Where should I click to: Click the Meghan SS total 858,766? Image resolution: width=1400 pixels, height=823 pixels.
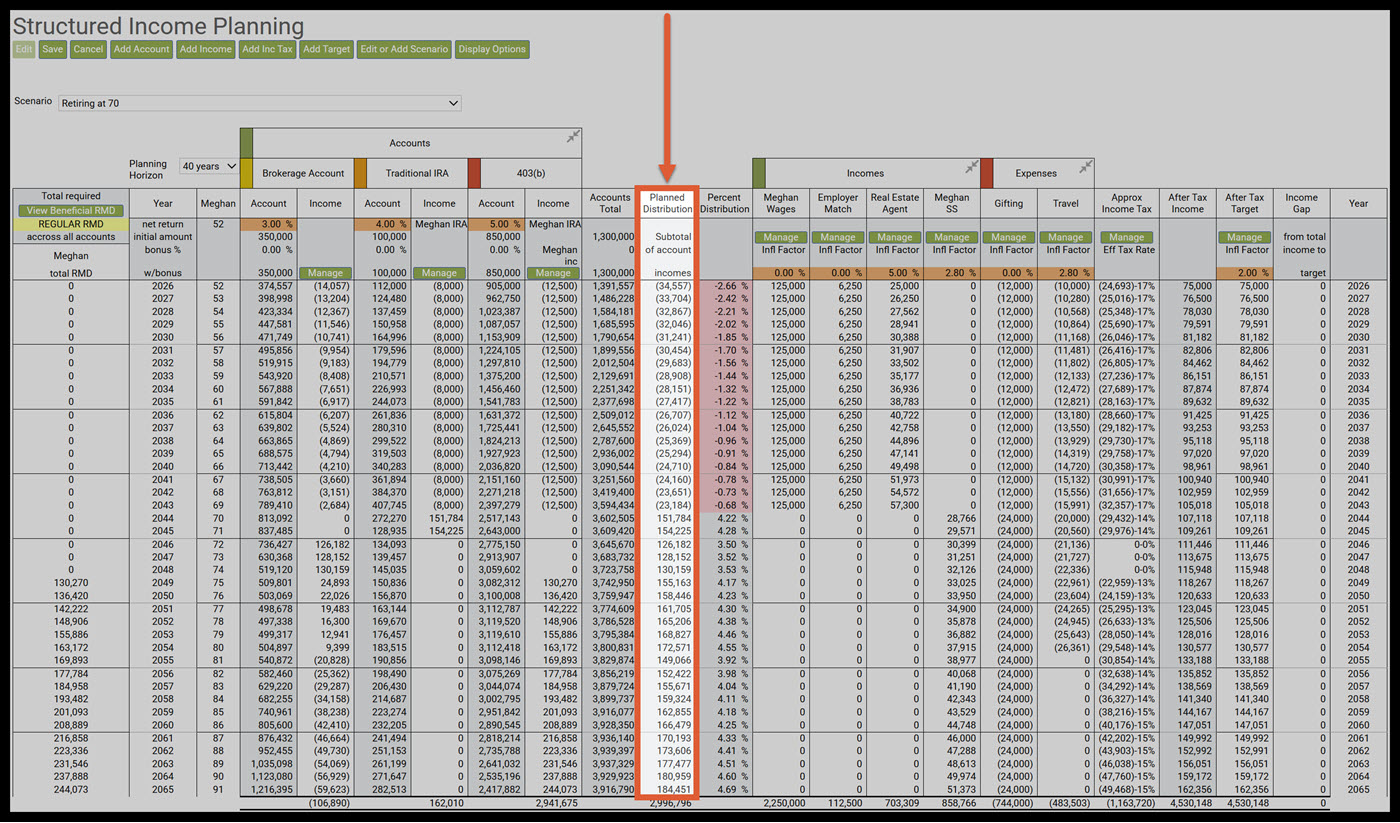click(x=959, y=803)
